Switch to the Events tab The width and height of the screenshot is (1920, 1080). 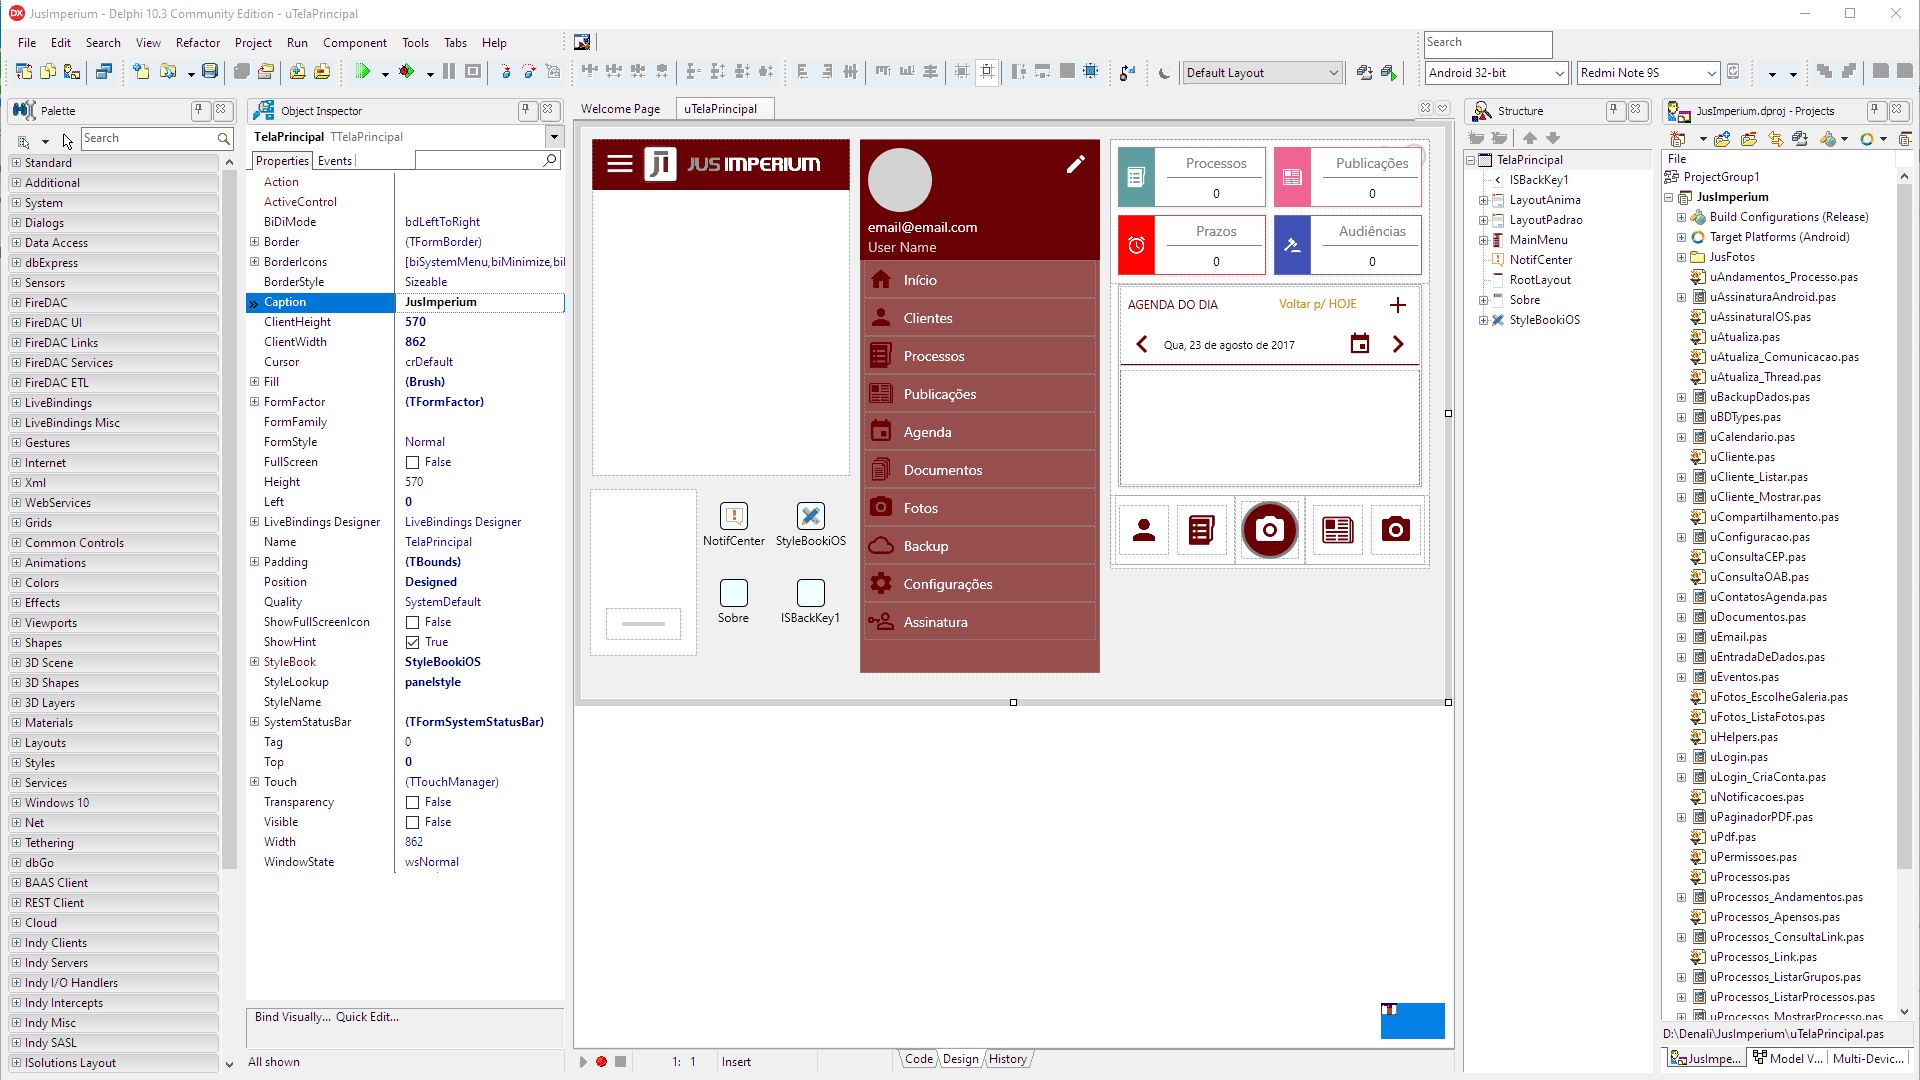click(335, 161)
